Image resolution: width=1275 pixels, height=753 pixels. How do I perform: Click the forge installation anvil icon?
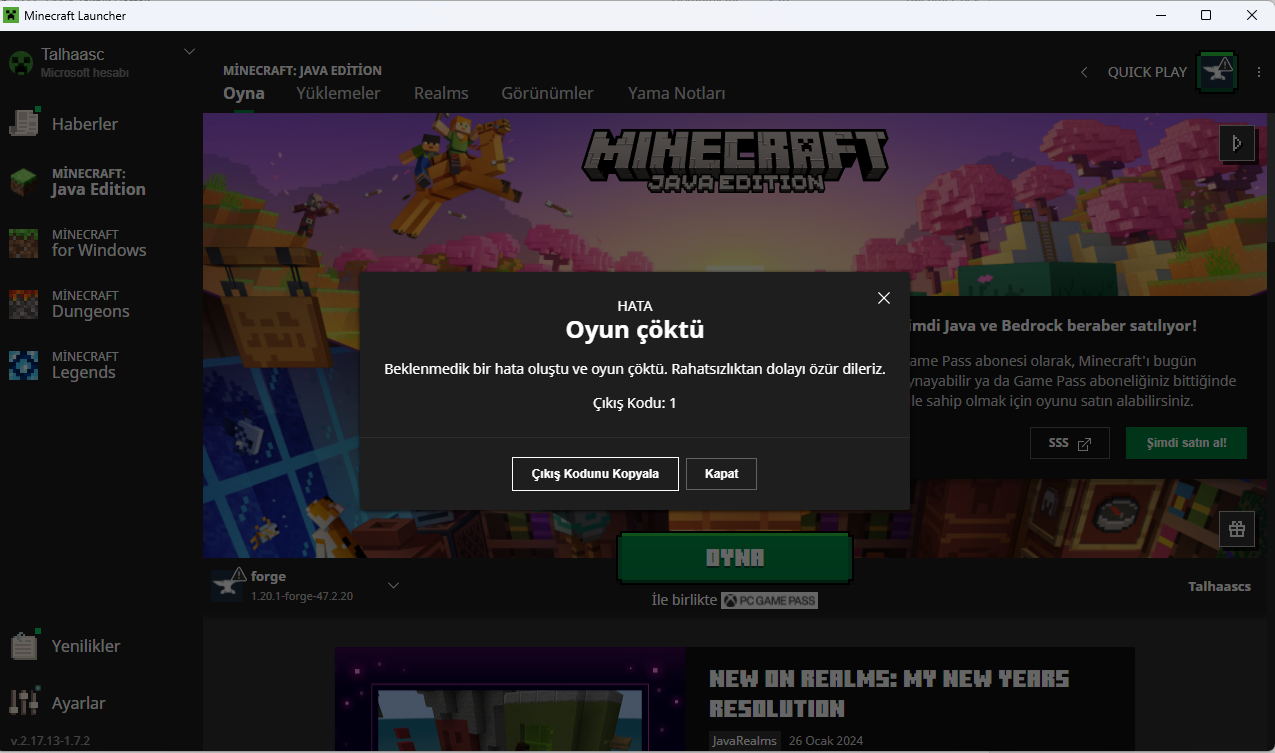coord(229,585)
